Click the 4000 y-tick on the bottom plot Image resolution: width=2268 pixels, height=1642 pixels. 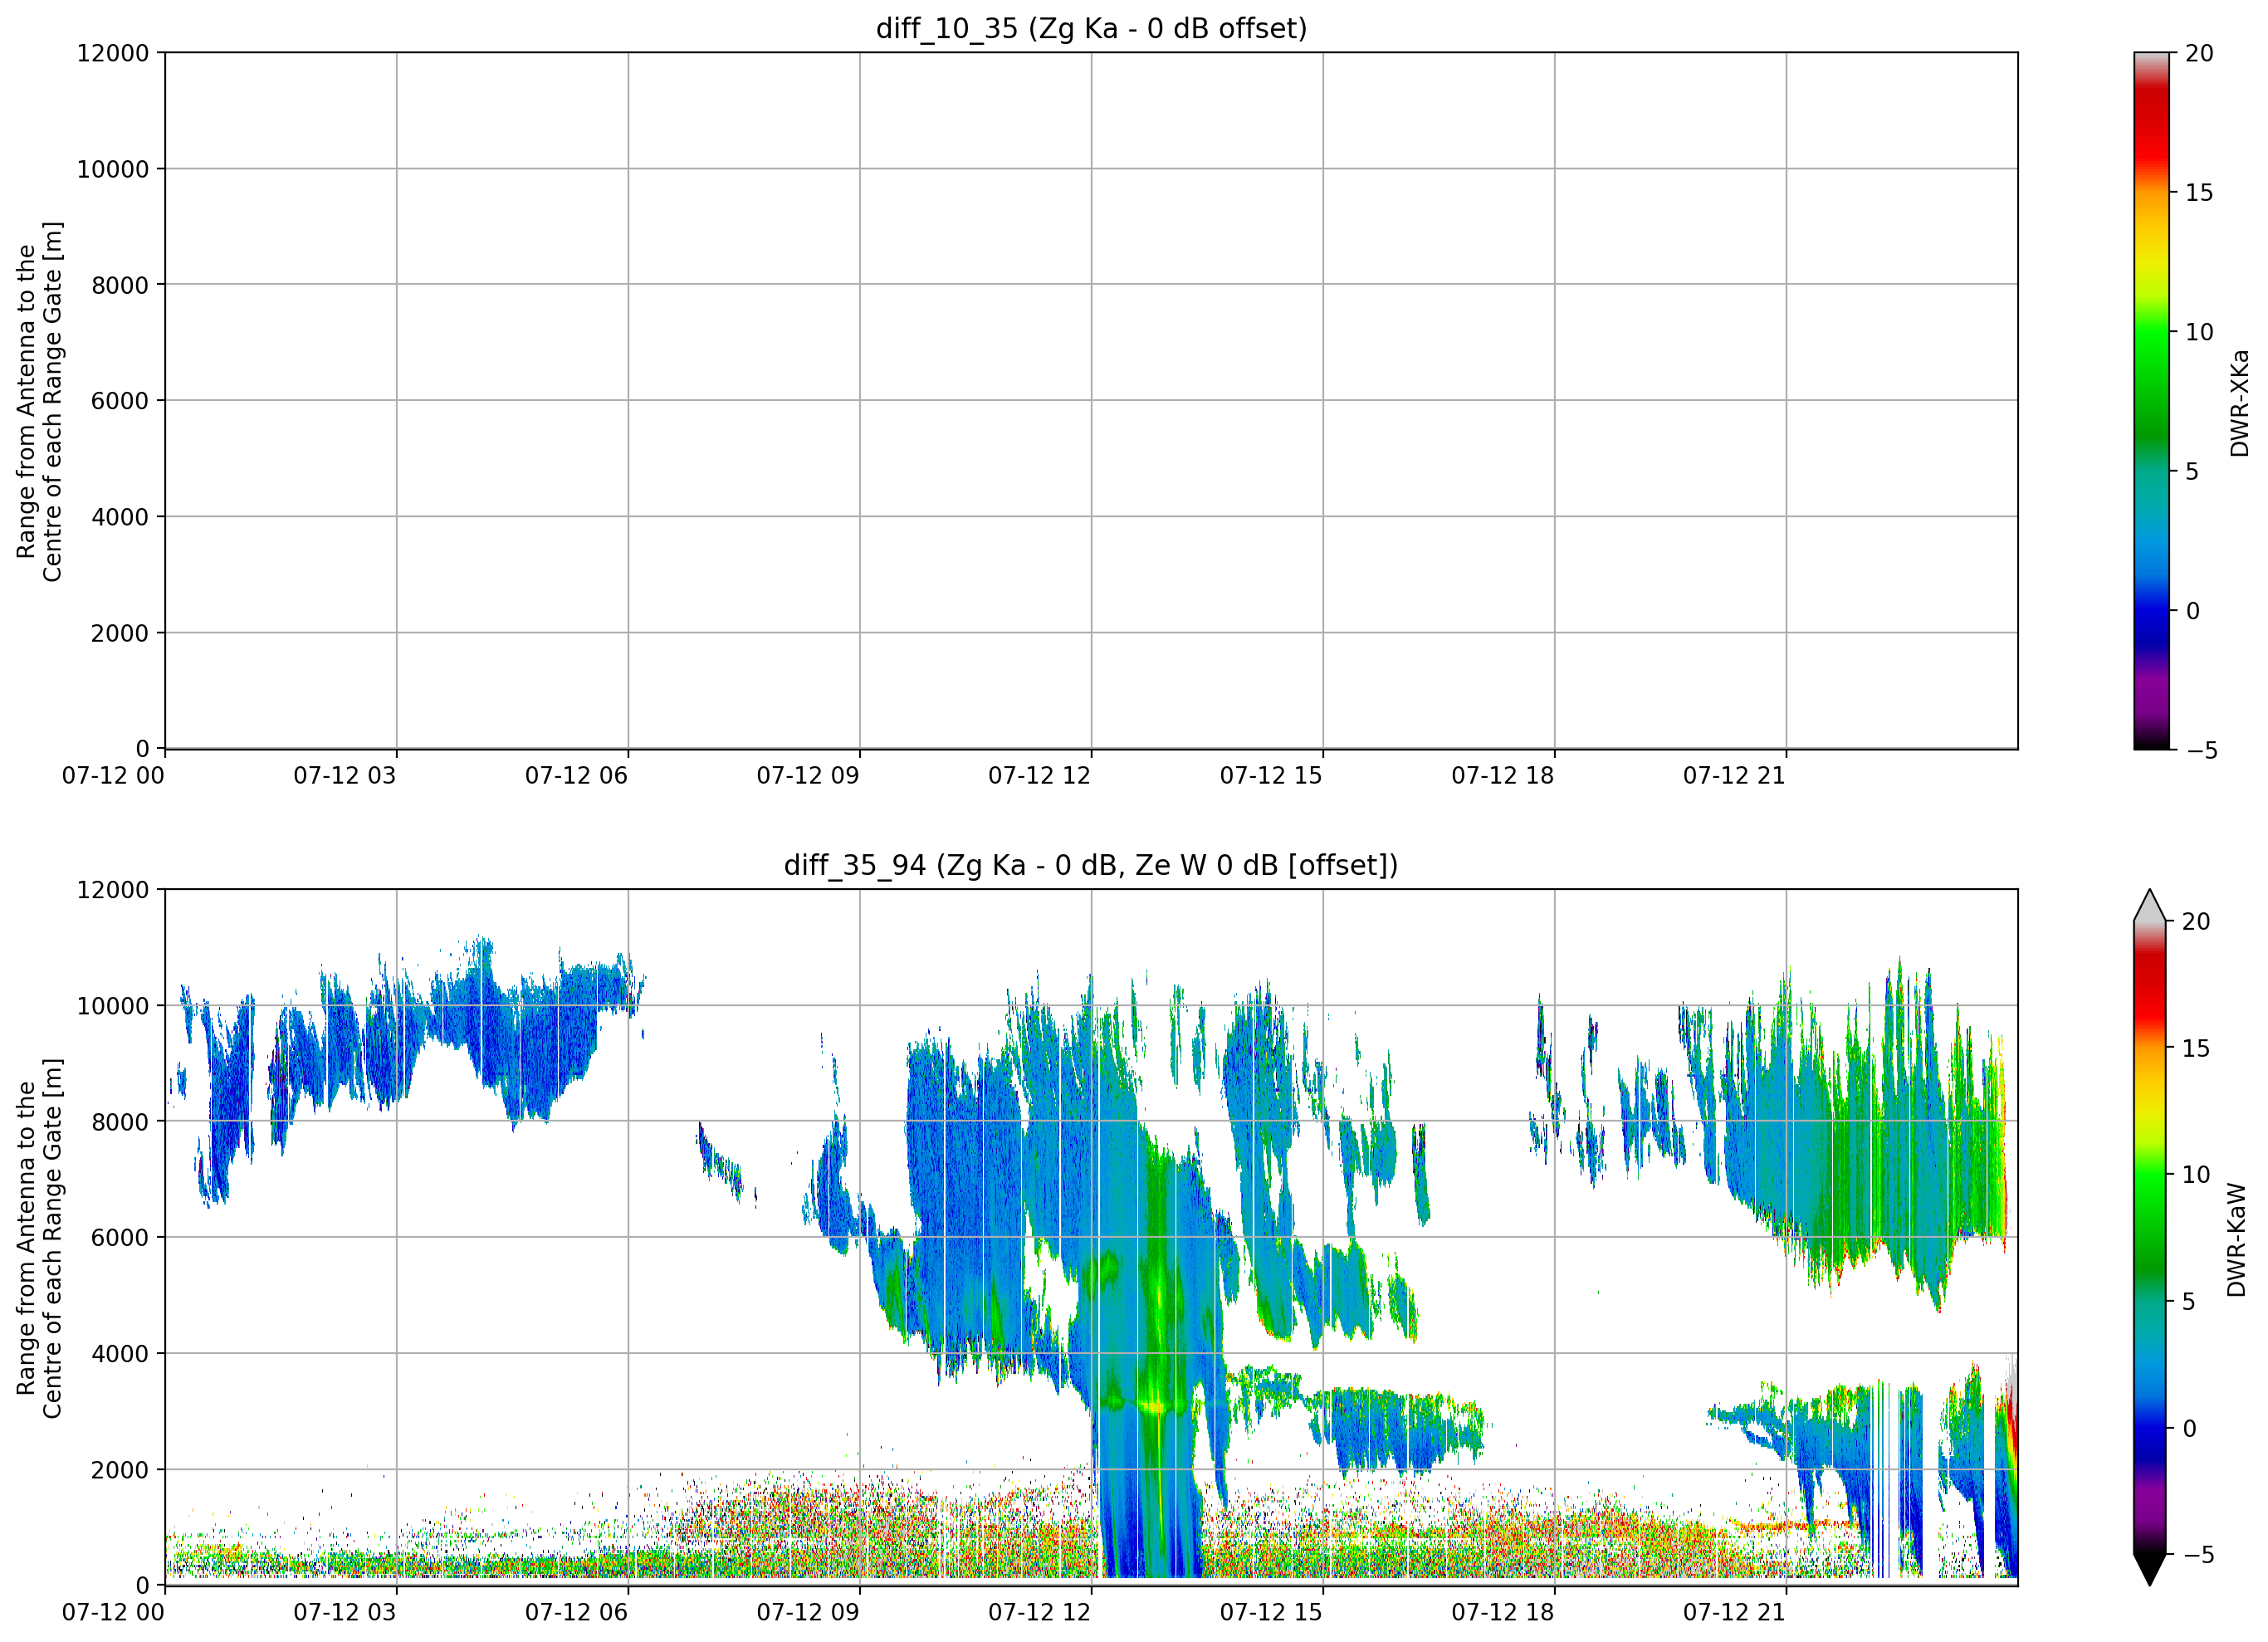tap(120, 1354)
